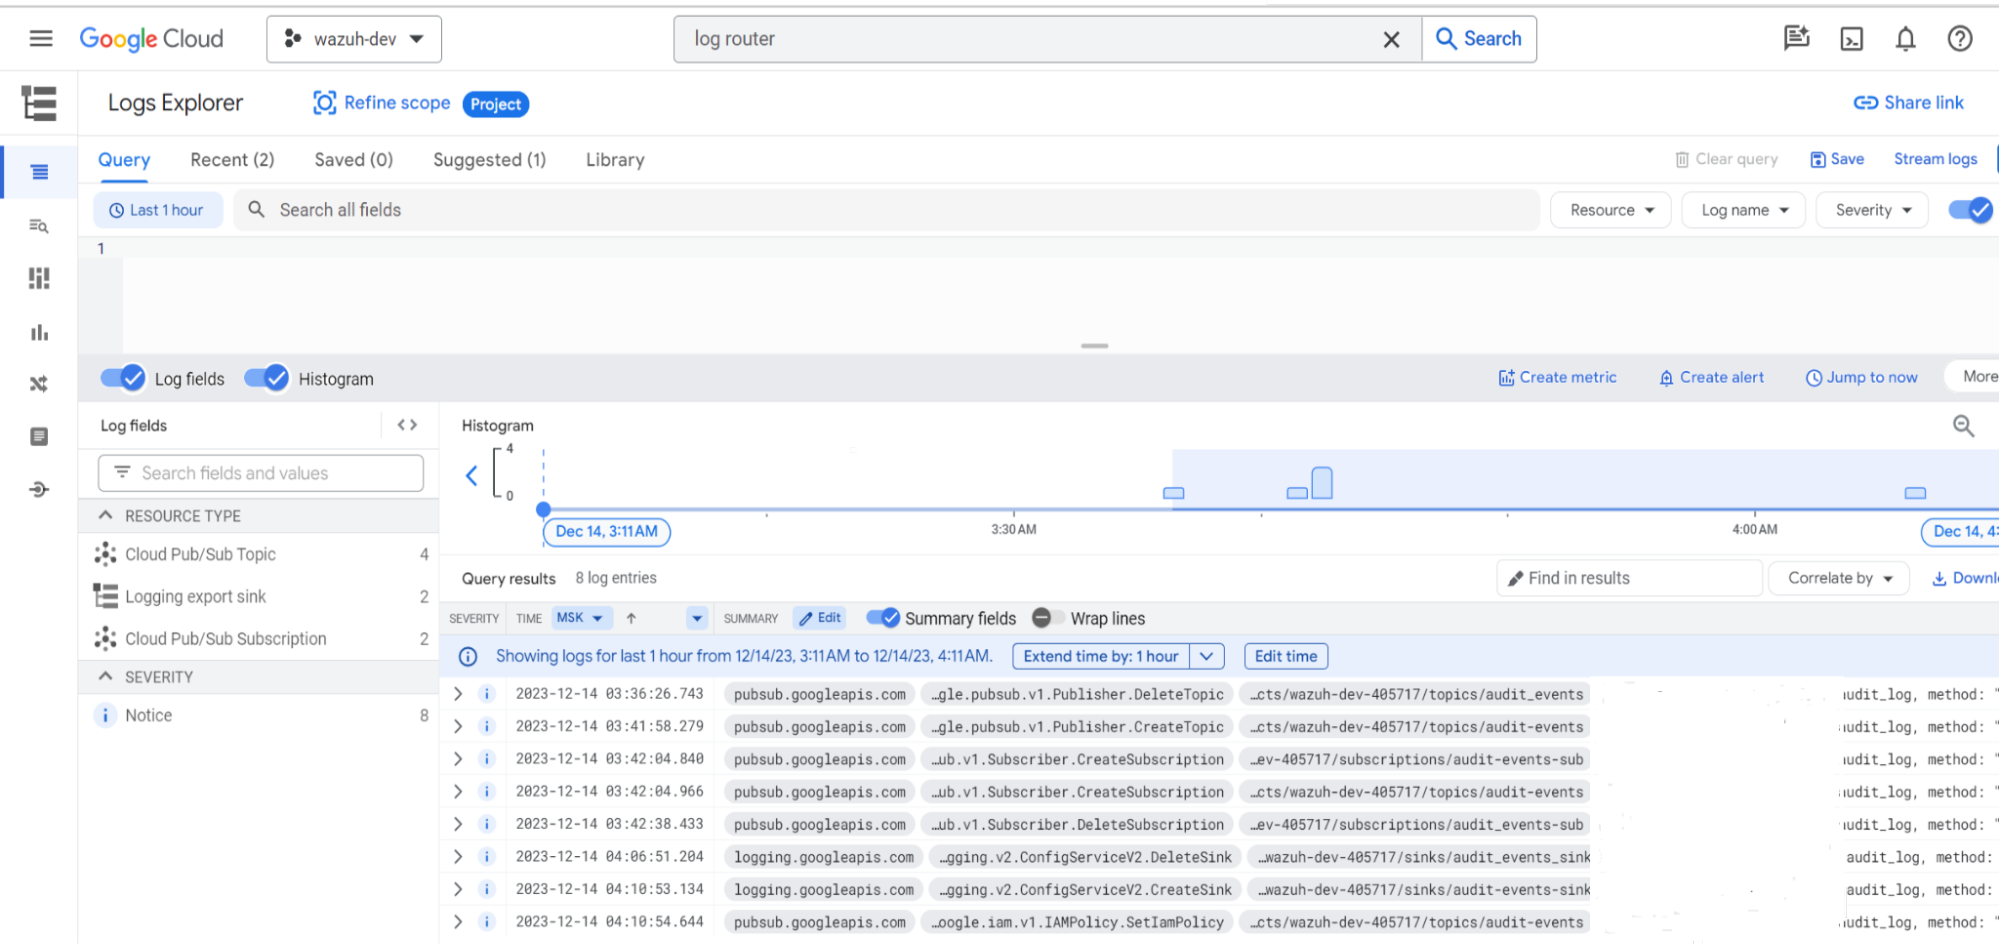The width and height of the screenshot is (1999, 944).
Task: Disable the Histogram toggle
Action: pos(266,378)
